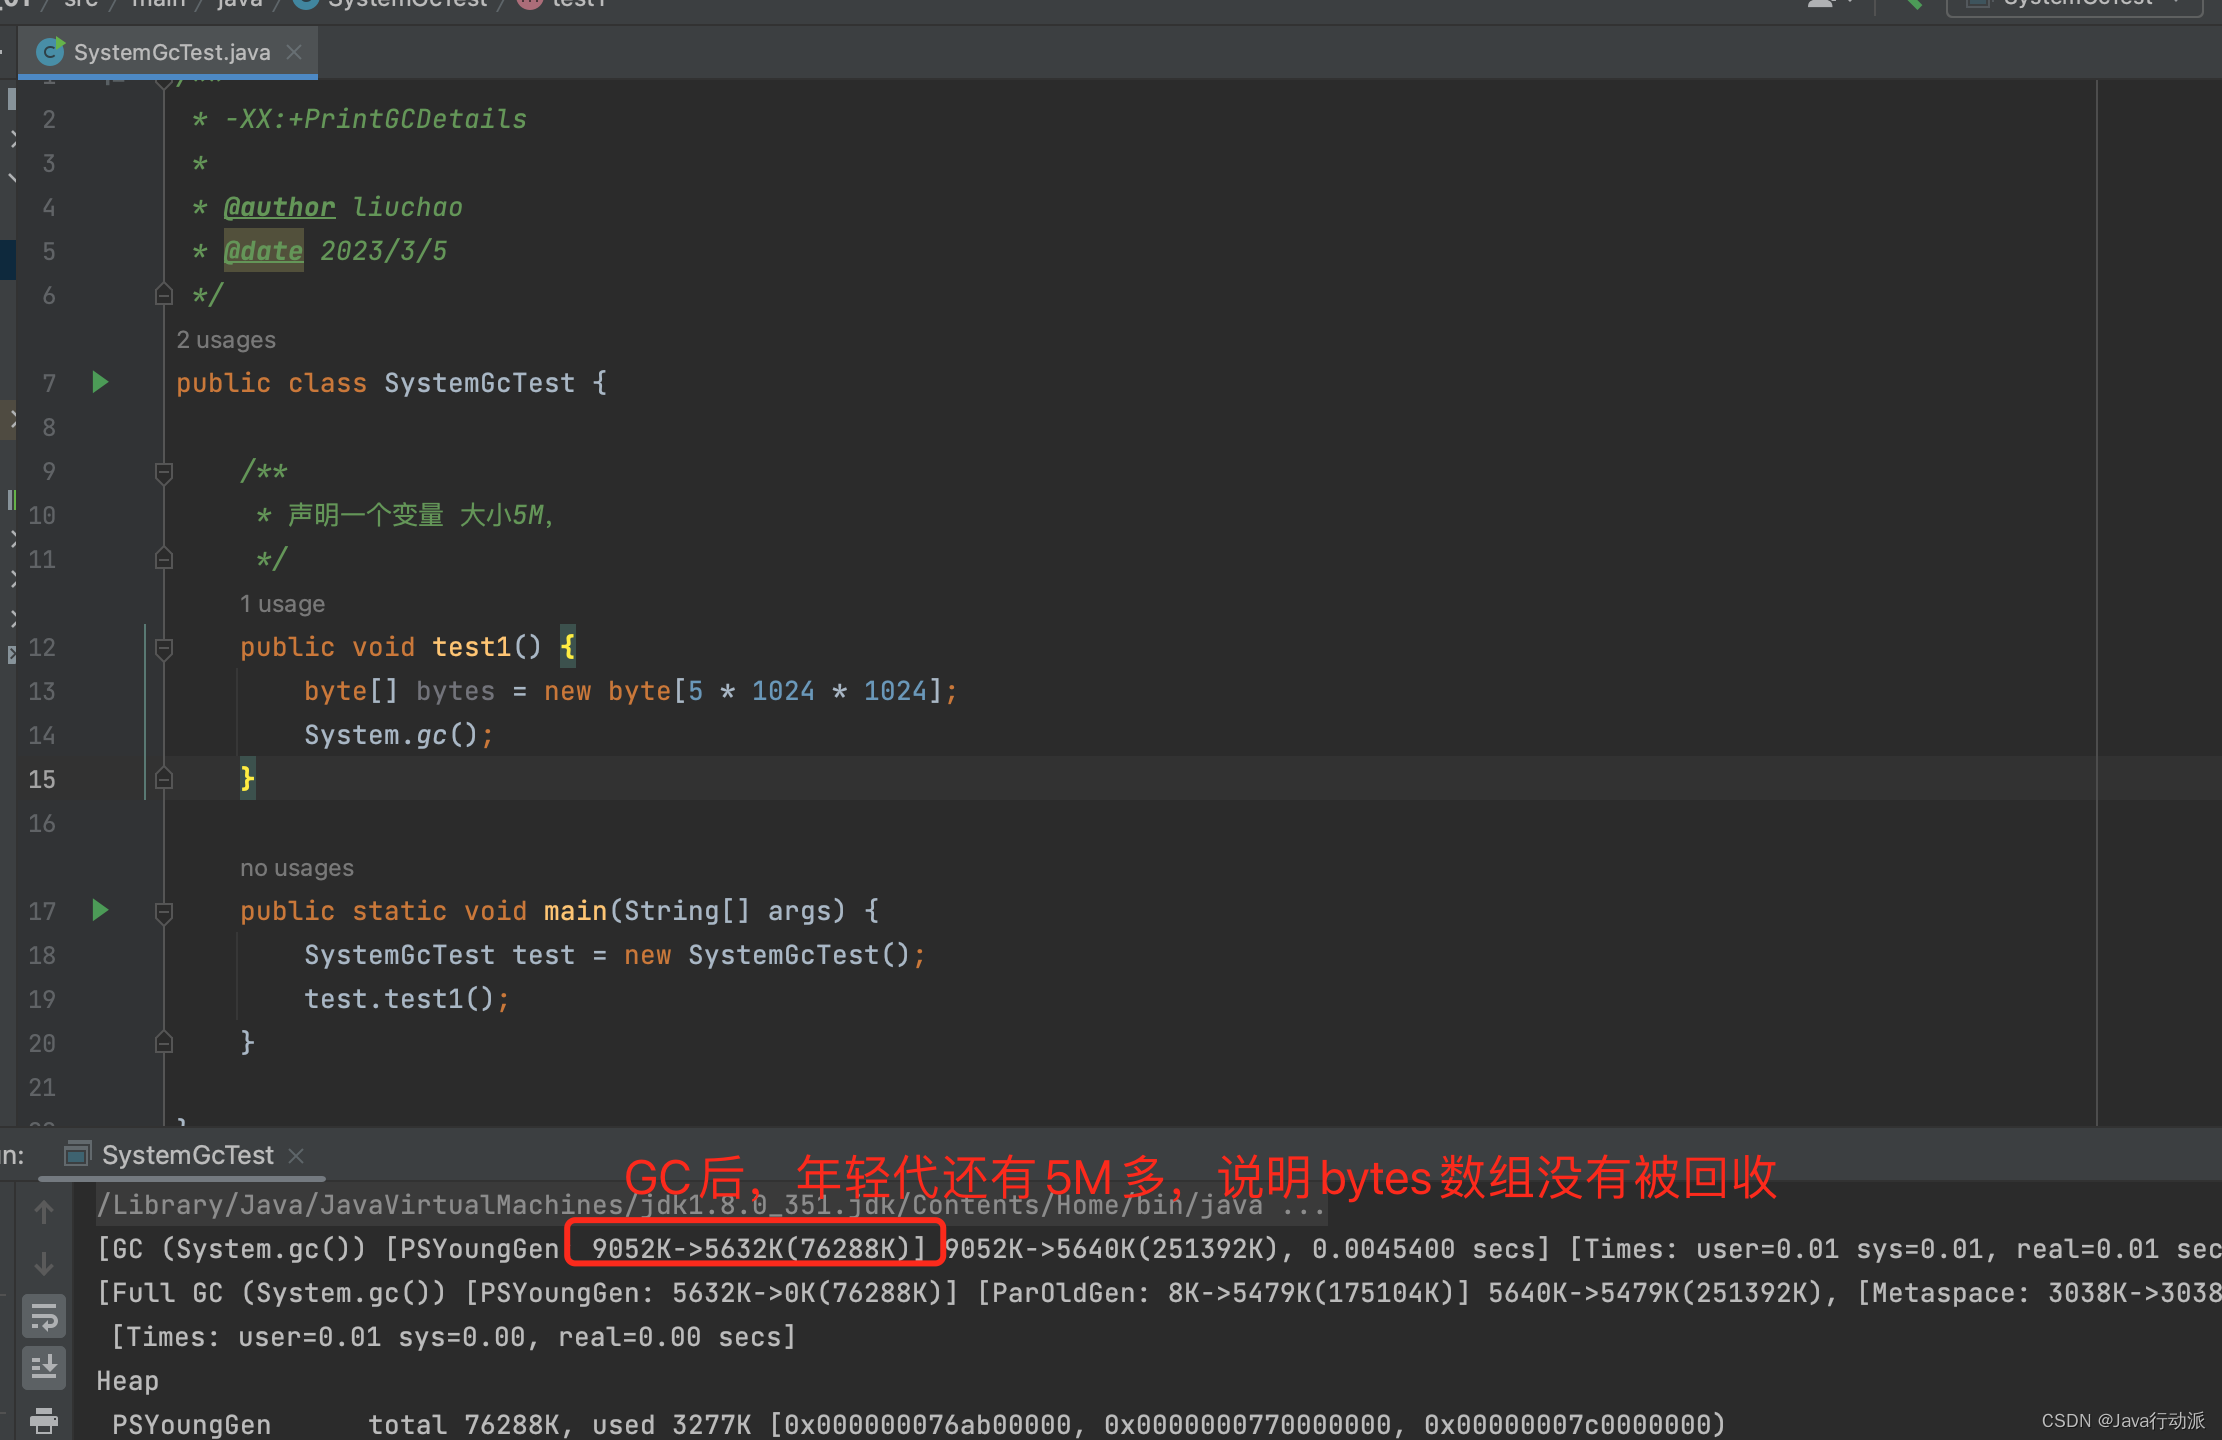Viewport: 2222px width, 1440px height.
Task: Click the @author Javadoc tag
Action: (x=279, y=207)
